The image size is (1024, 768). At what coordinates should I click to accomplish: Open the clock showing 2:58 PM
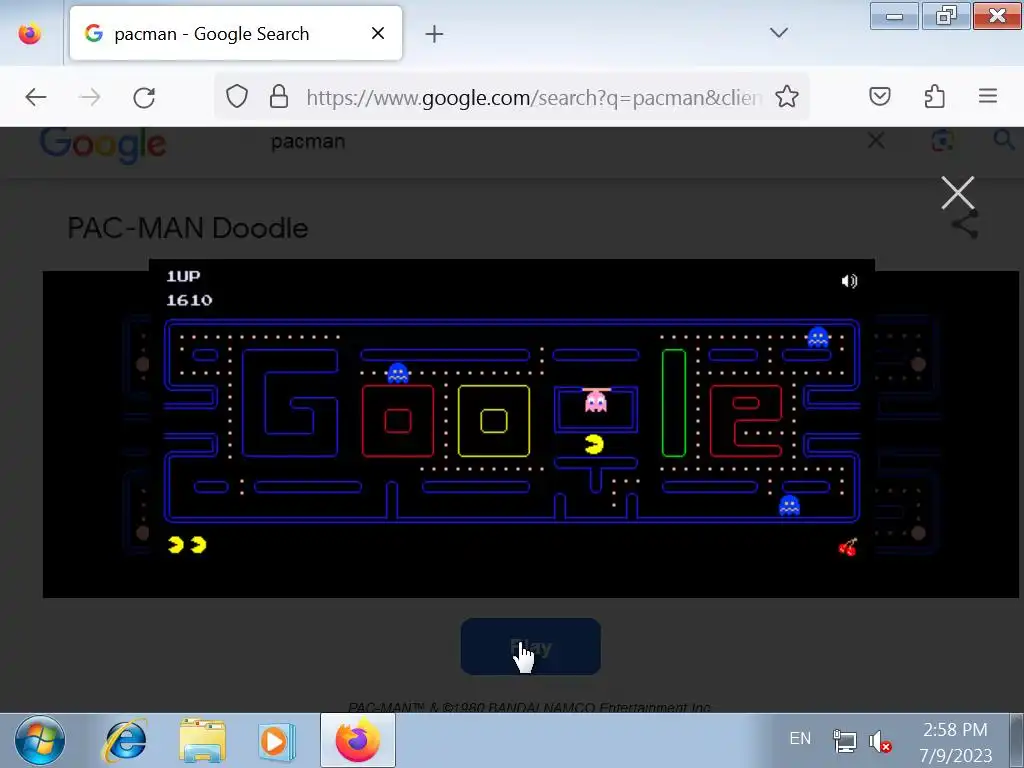click(955, 742)
